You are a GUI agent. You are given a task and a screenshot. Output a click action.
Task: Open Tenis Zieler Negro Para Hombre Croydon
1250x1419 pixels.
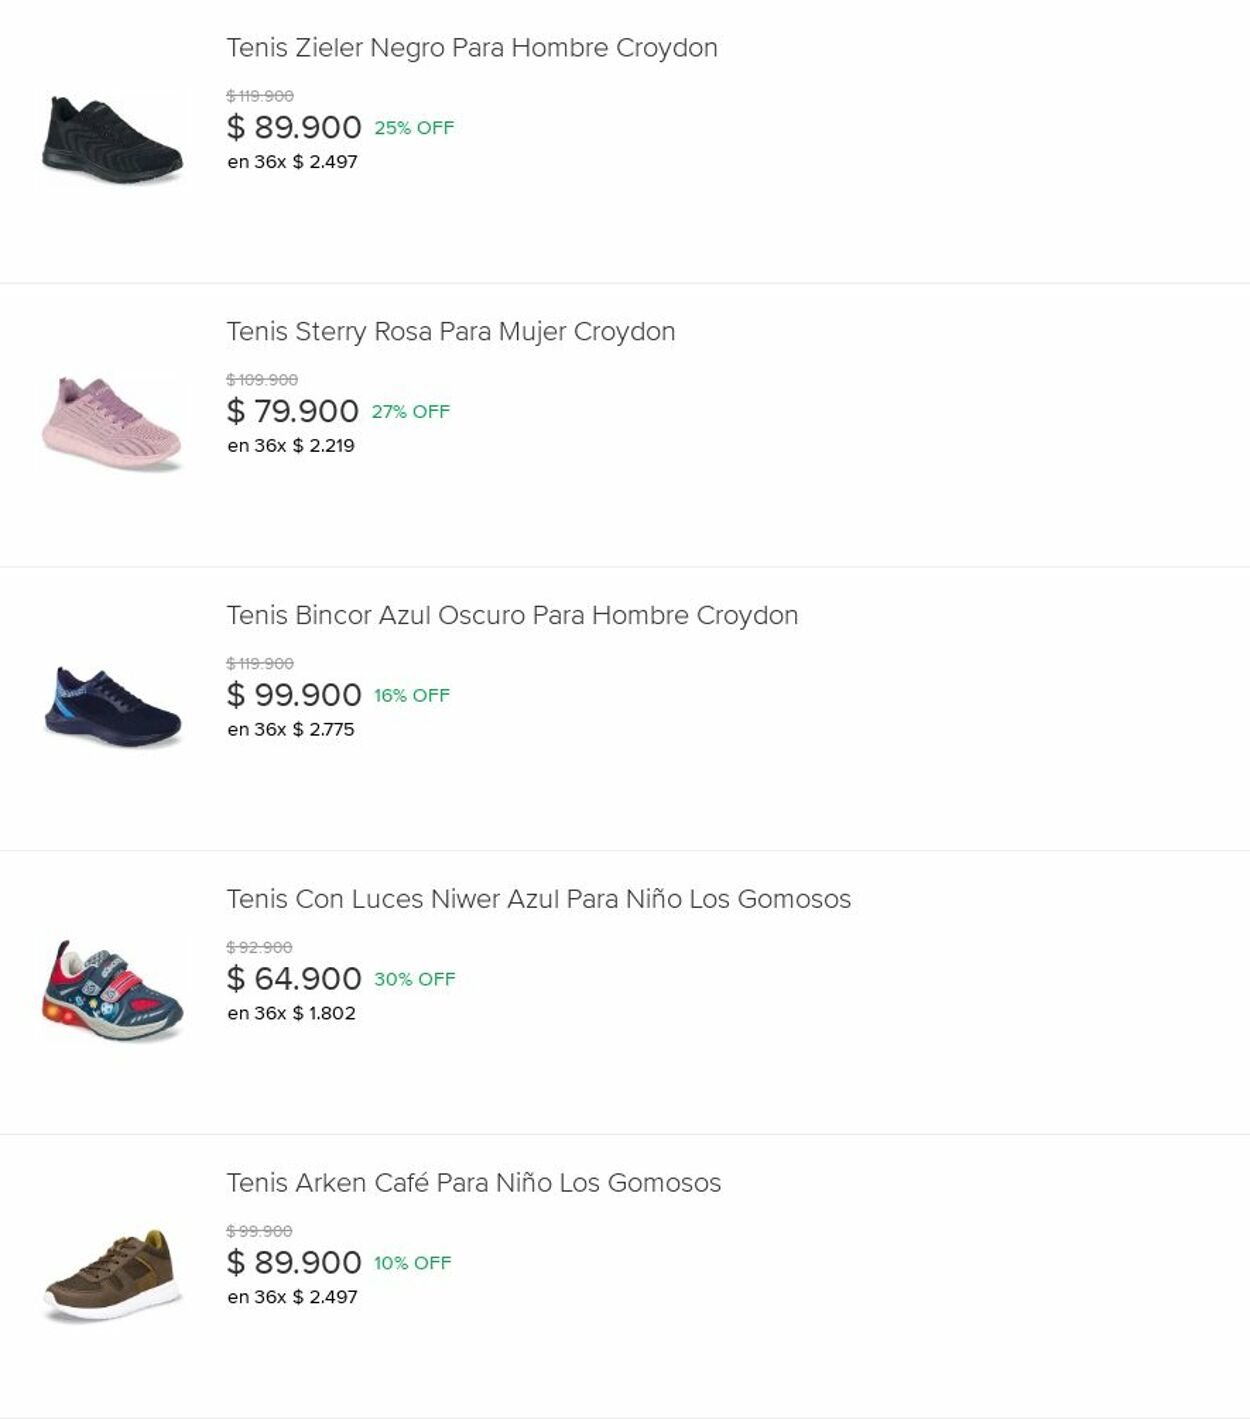[x=471, y=48]
